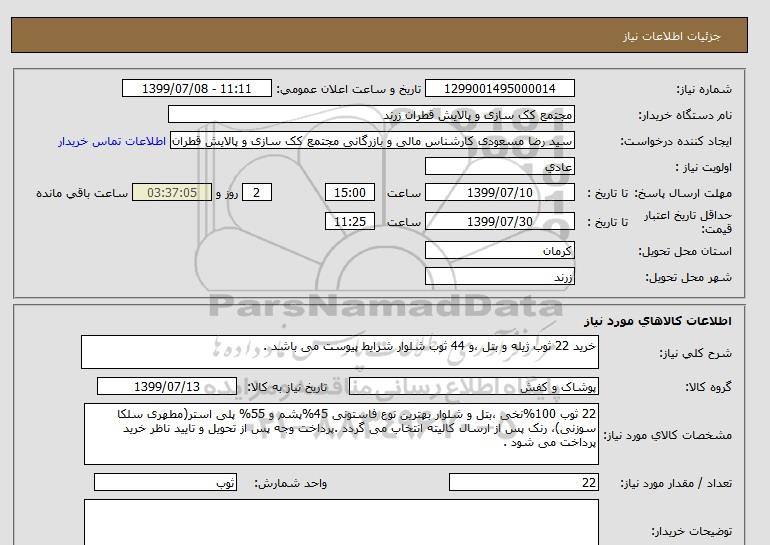Click the تاریخ نیاز به کالا date field
770x545 pixels.
[x=167, y=387]
